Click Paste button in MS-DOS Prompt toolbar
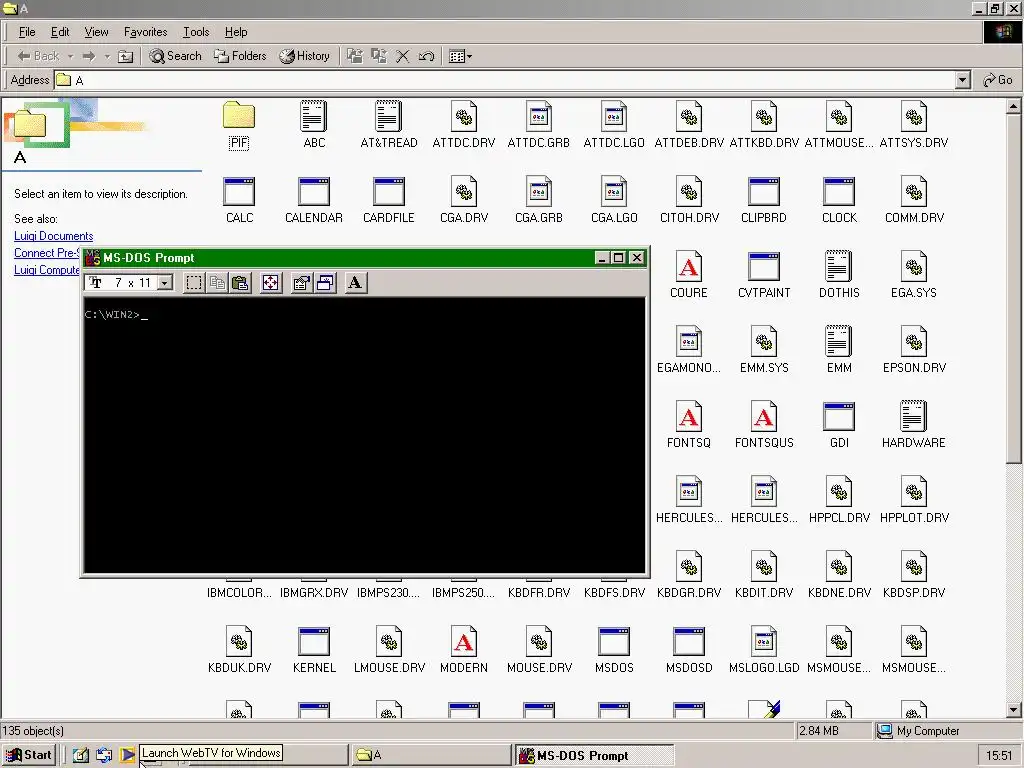Screen dimensions: 1024x768 [240, 283]
